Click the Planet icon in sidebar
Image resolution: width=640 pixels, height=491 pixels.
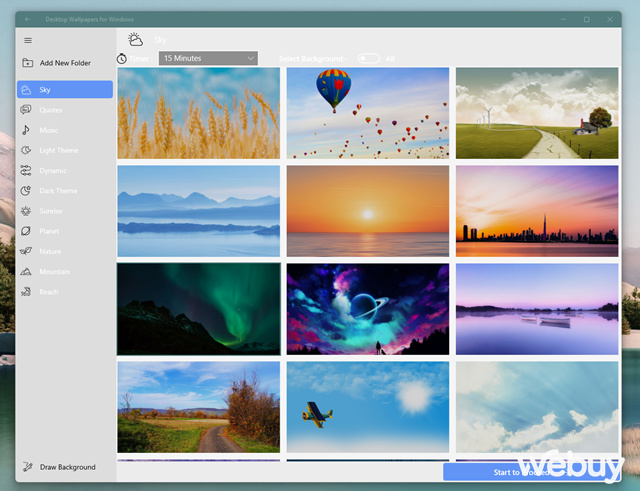coord(26,231)
